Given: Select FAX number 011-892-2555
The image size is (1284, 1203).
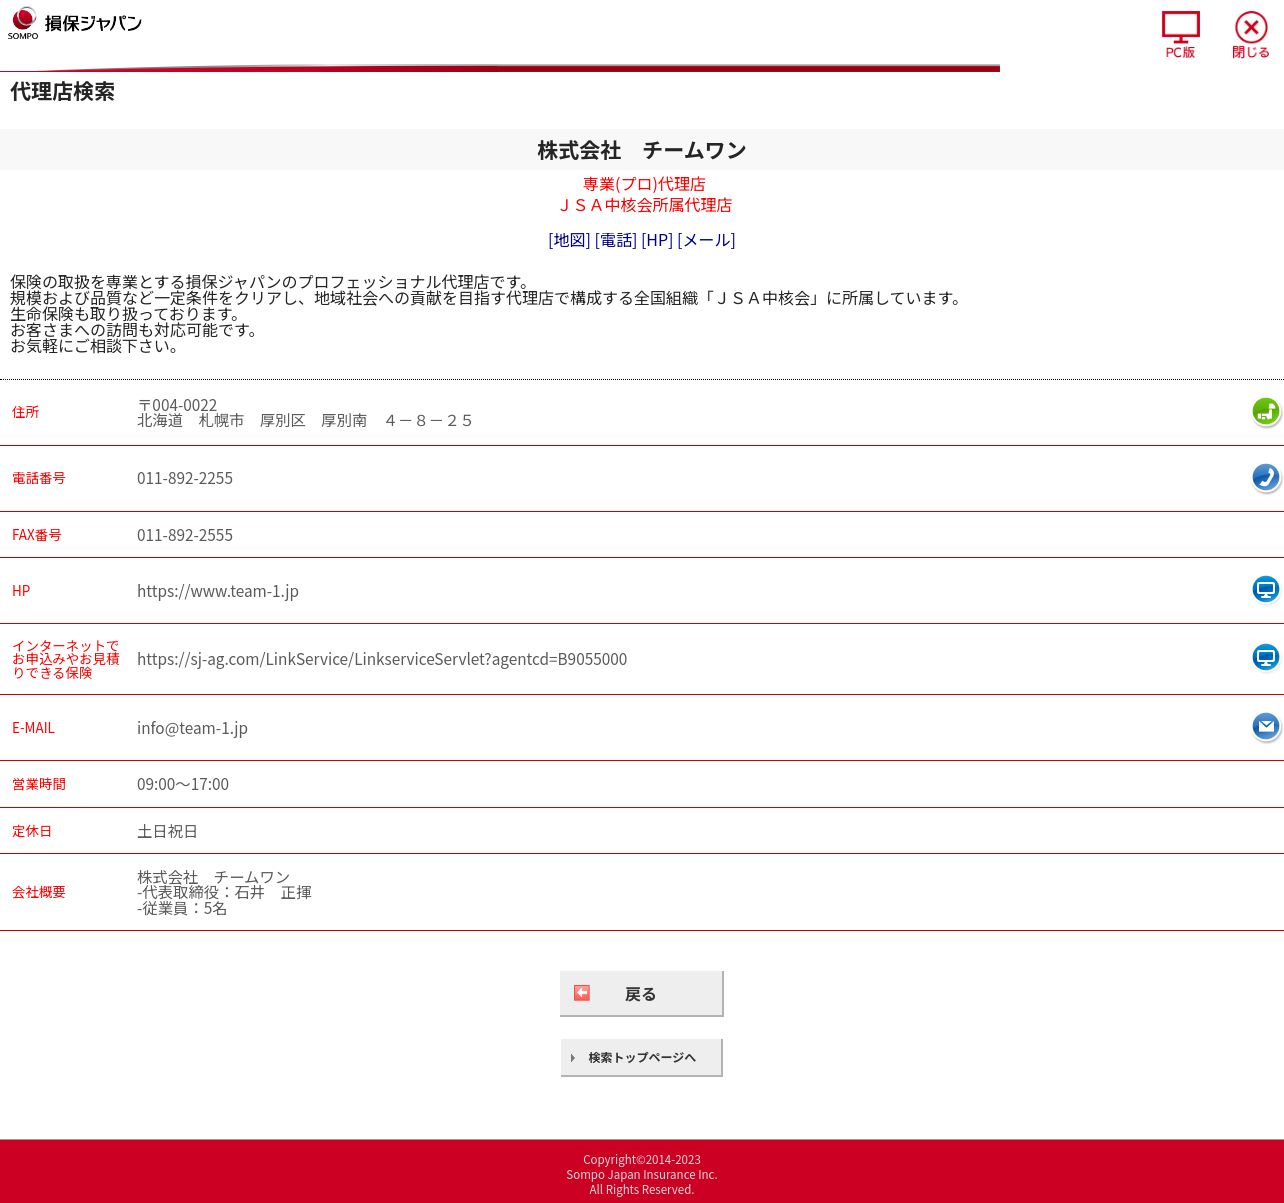Looking at the screenshot, I should 185,535.
